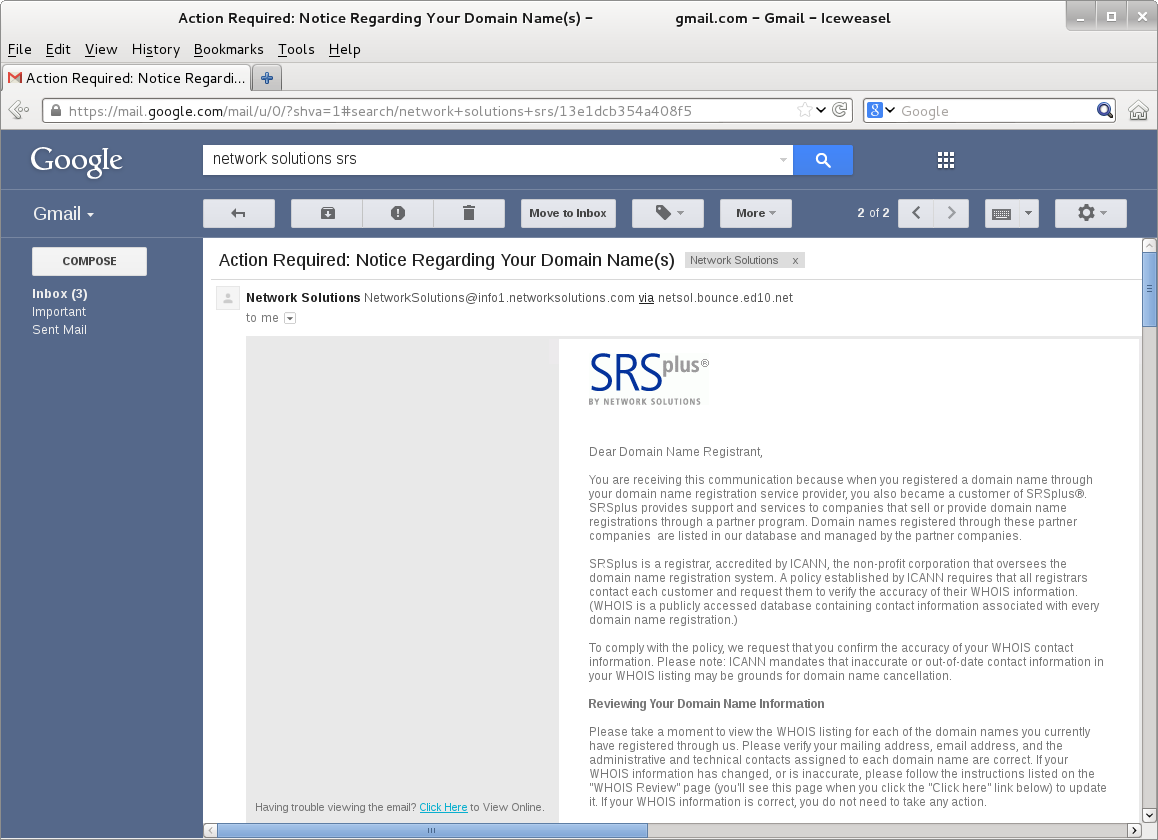
Task: Click the vertical scrollbar down arrow
Action: coord(1149,816)
